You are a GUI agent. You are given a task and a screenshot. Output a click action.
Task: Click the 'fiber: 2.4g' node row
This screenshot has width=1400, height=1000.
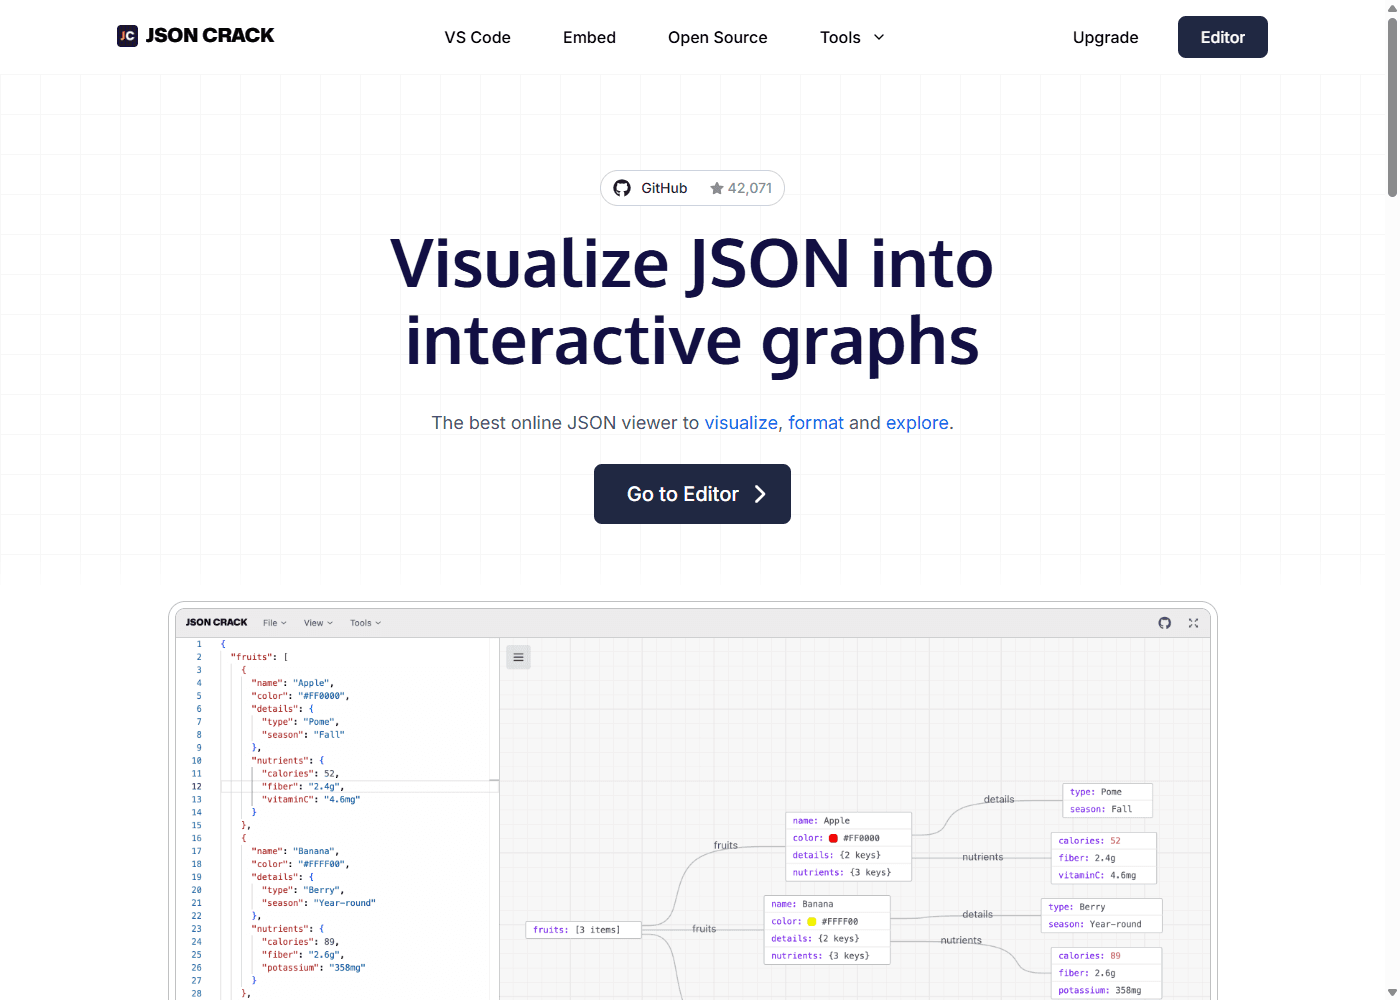(1104, 858)
